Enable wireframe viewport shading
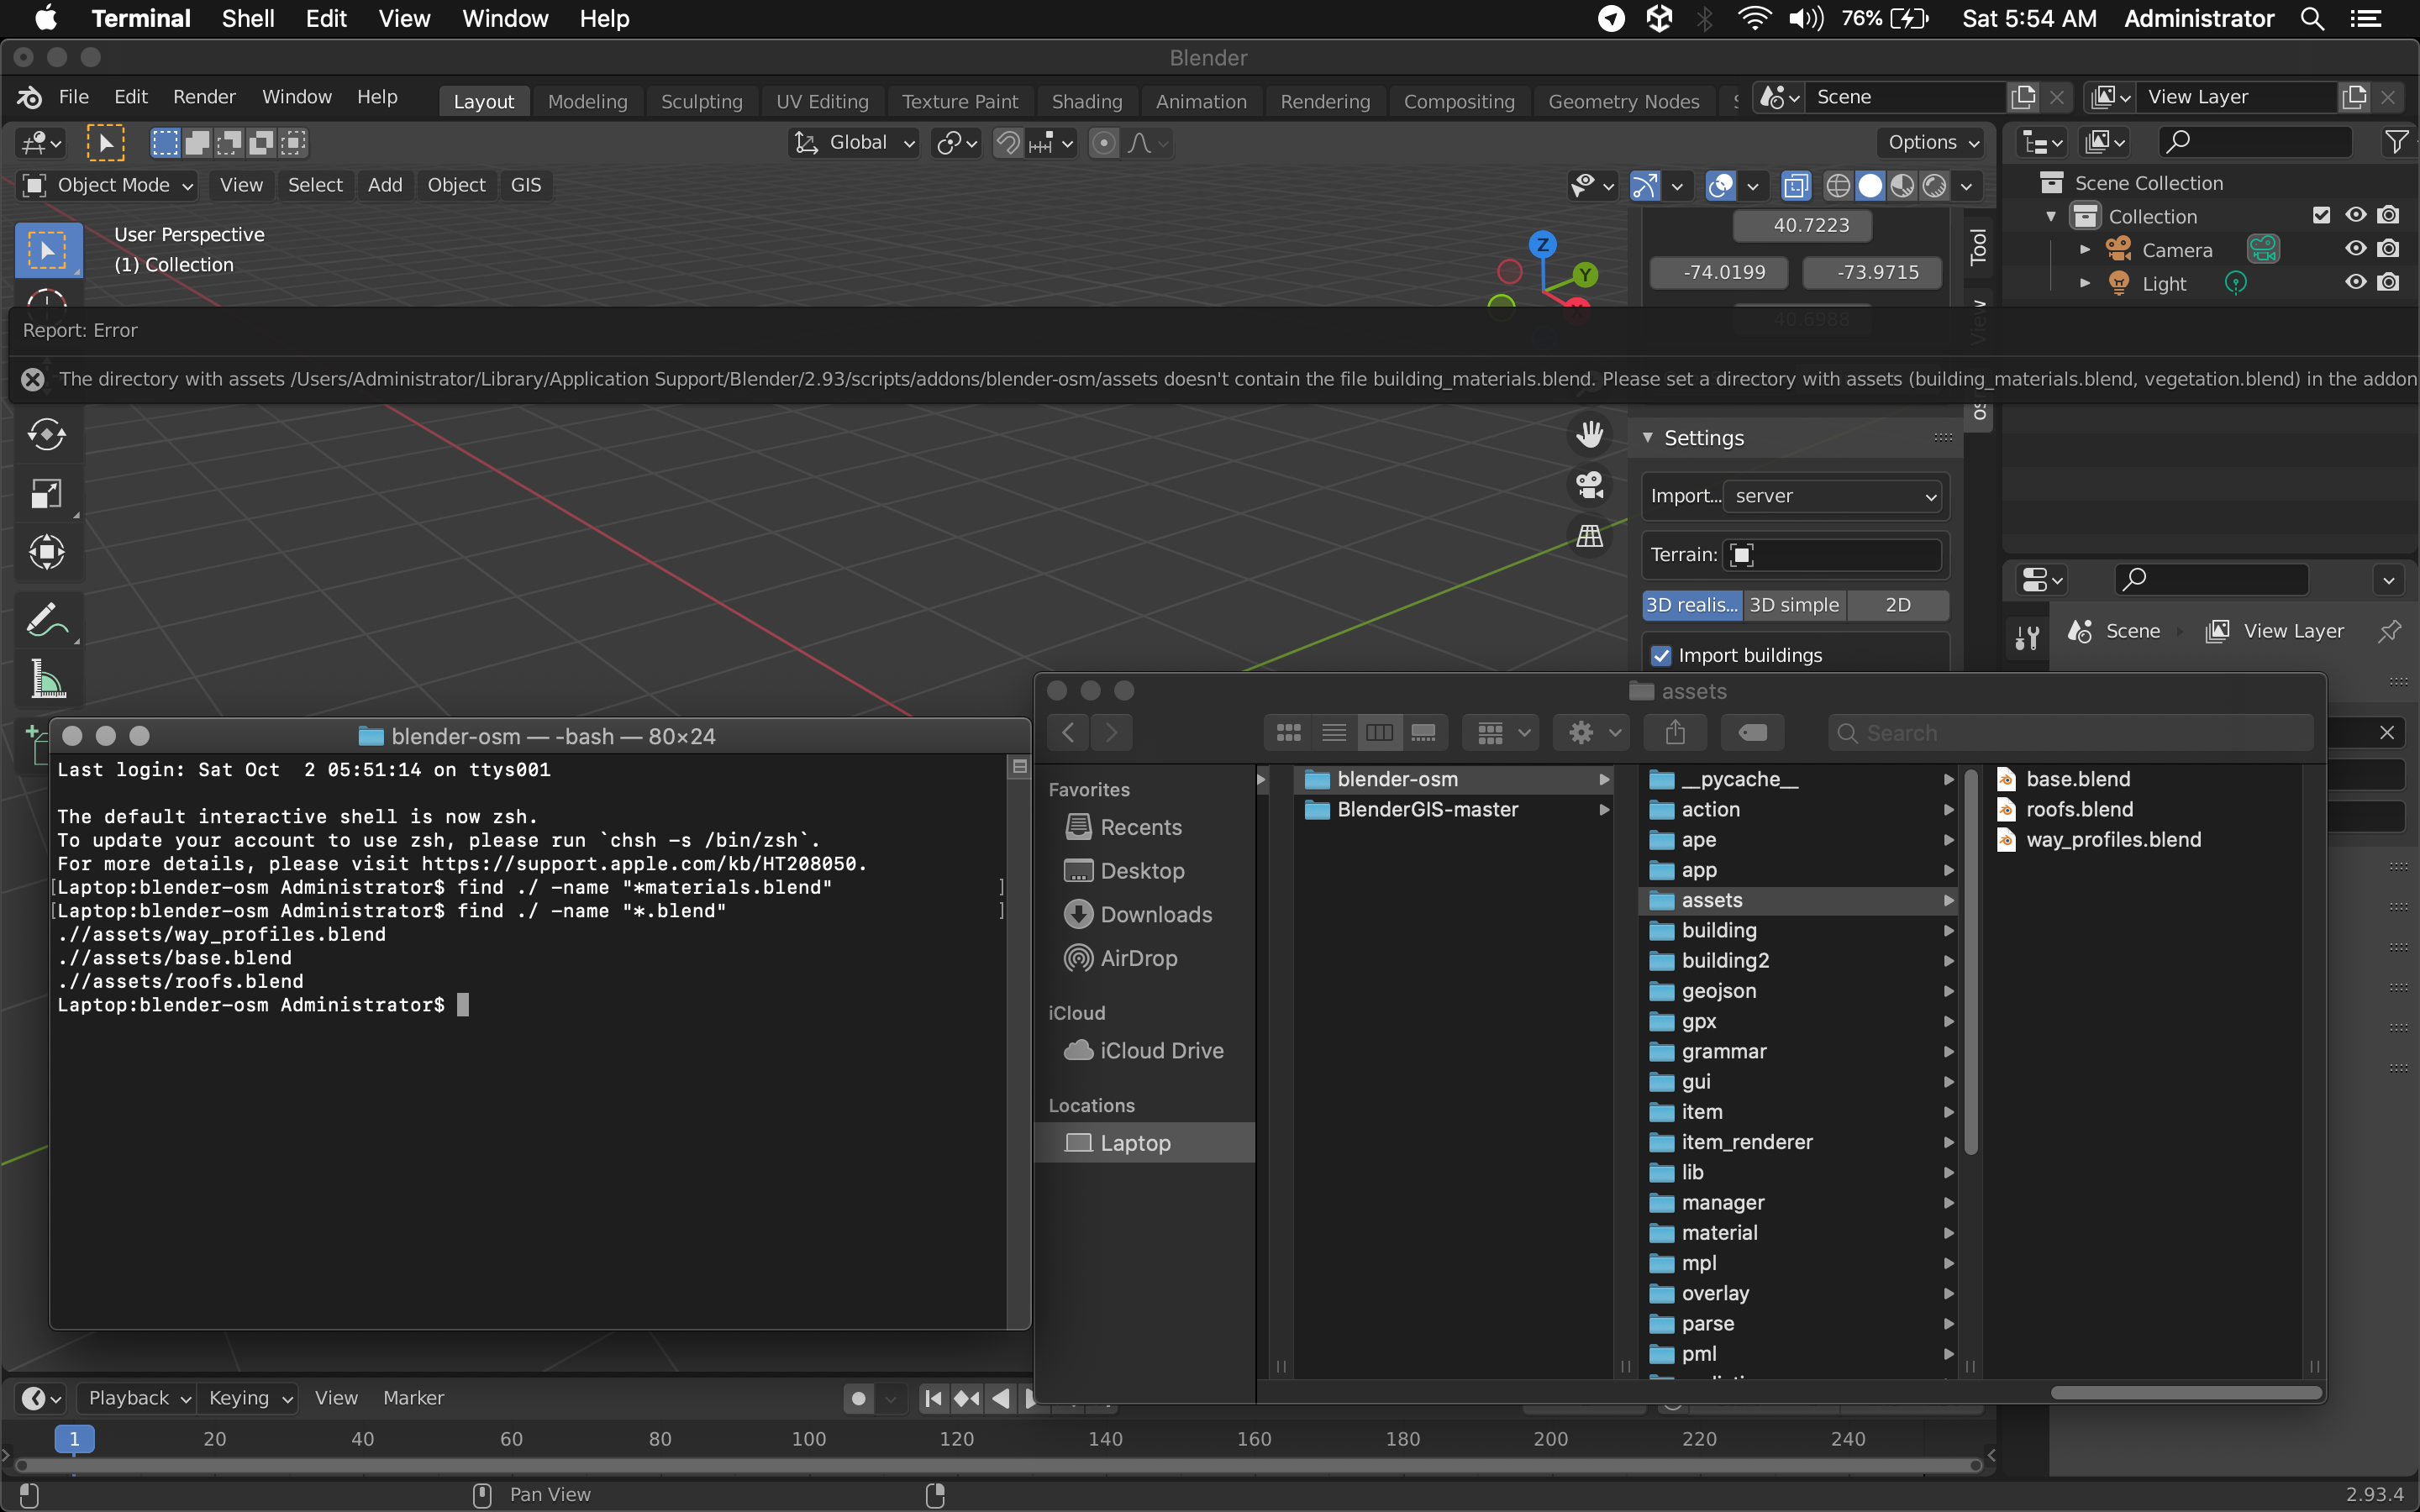This screenshot has height=1512, width=2420. click(1839, 186)
